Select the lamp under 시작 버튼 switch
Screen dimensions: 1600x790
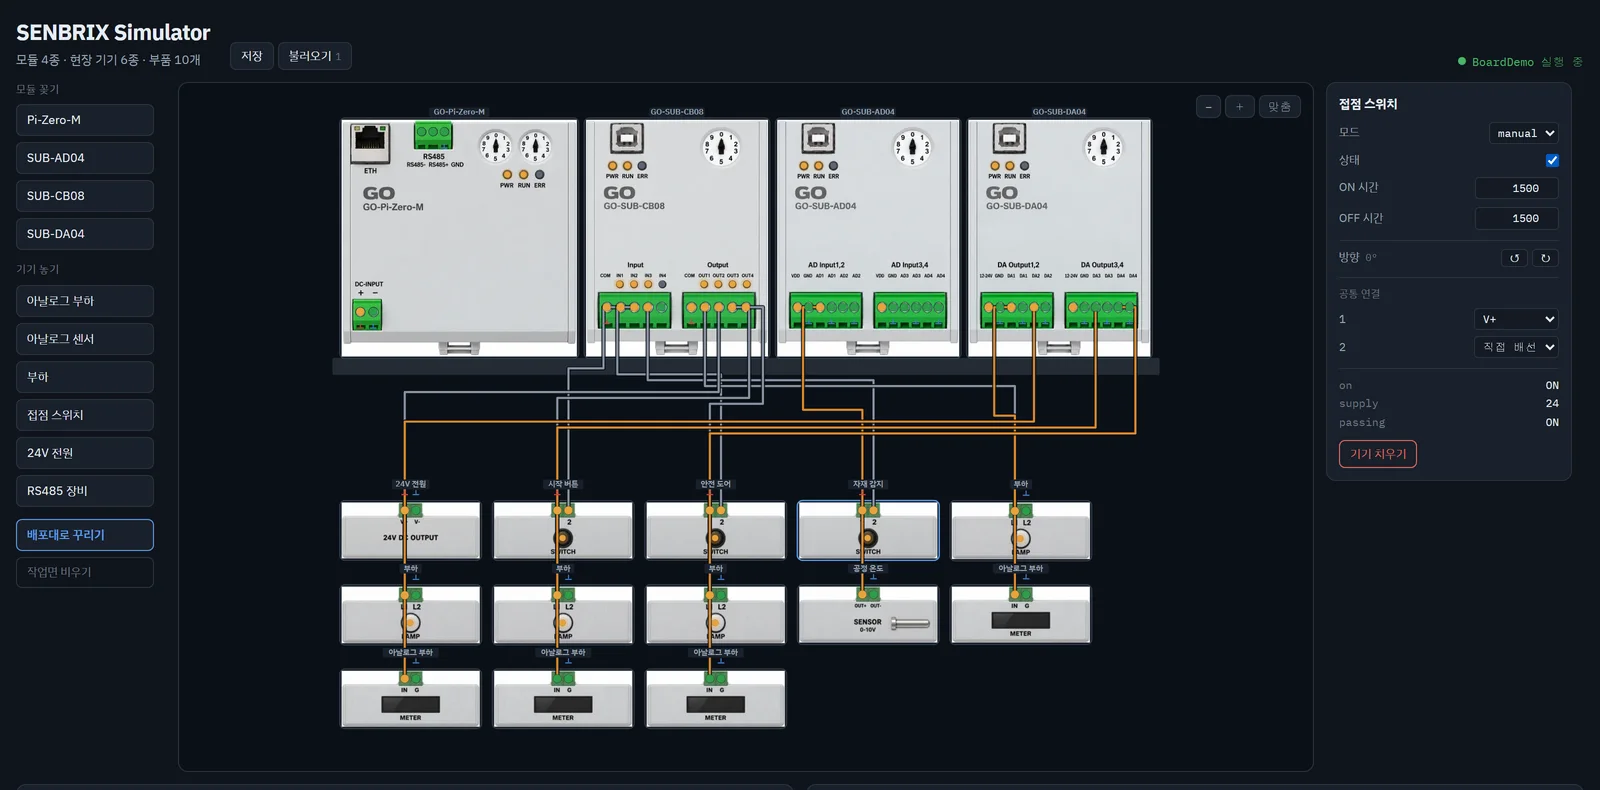click(563, 615)
